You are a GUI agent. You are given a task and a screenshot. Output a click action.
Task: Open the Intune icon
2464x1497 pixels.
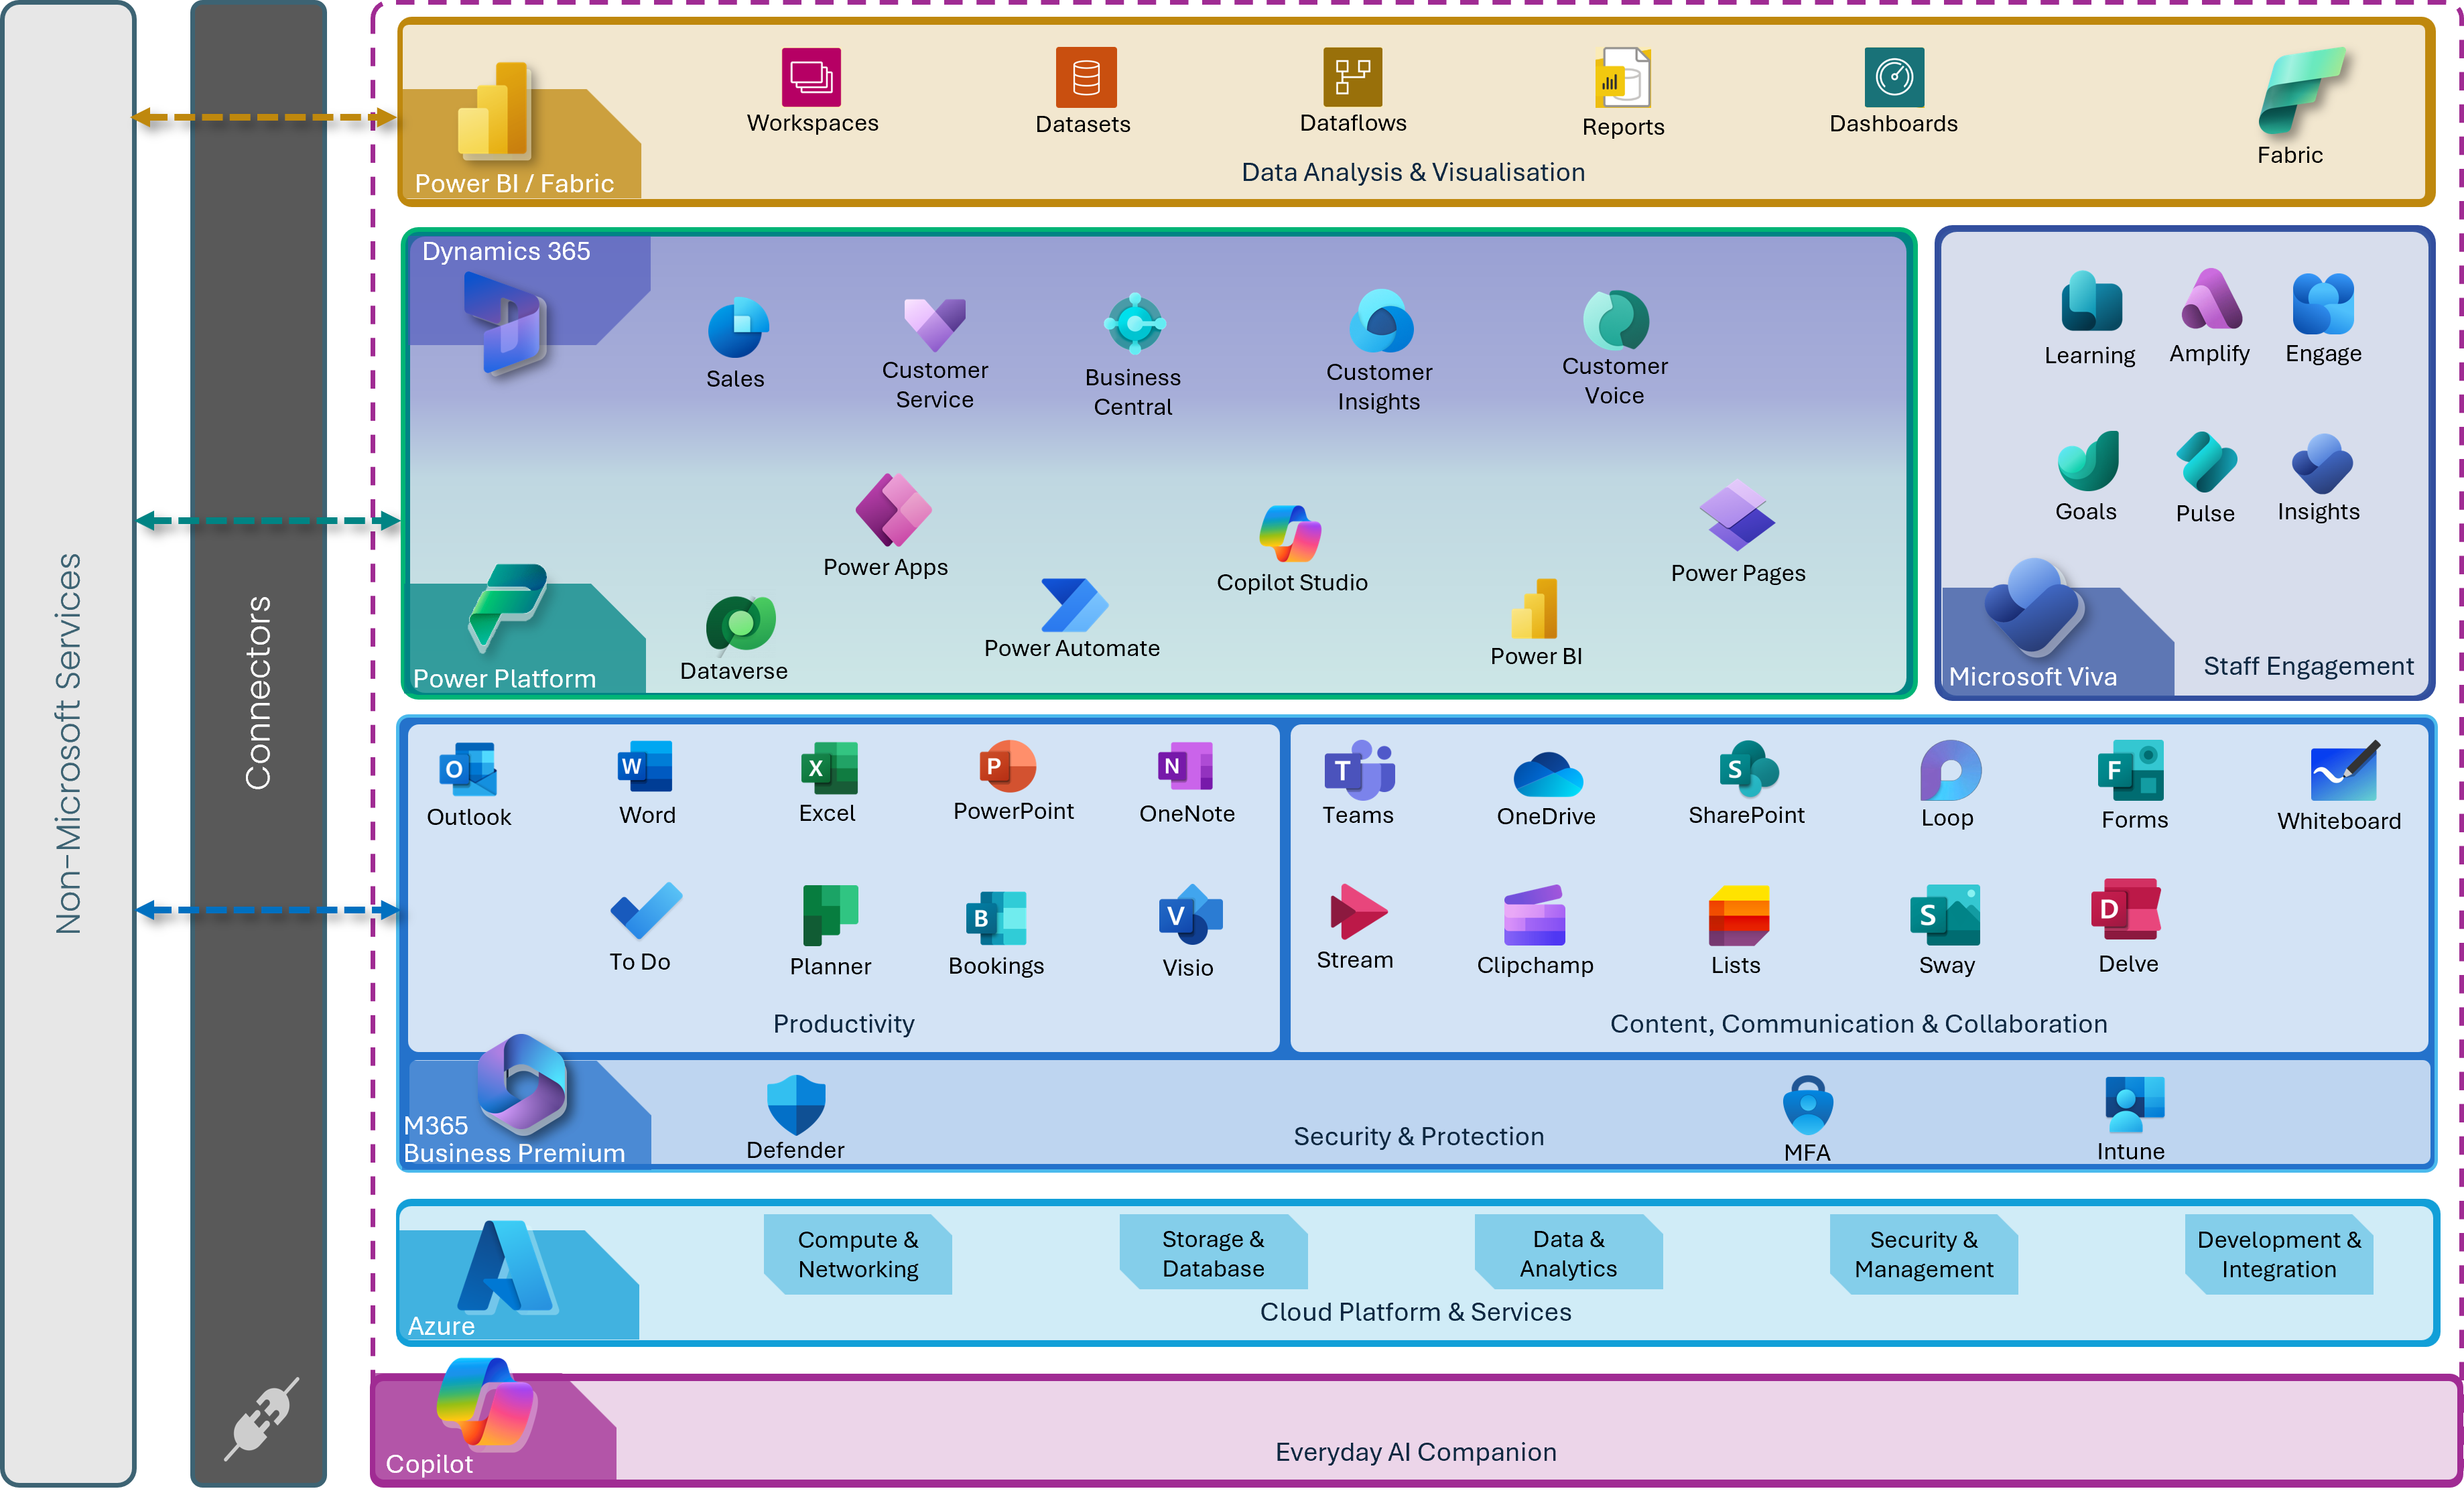[x=2134, y=1105]
